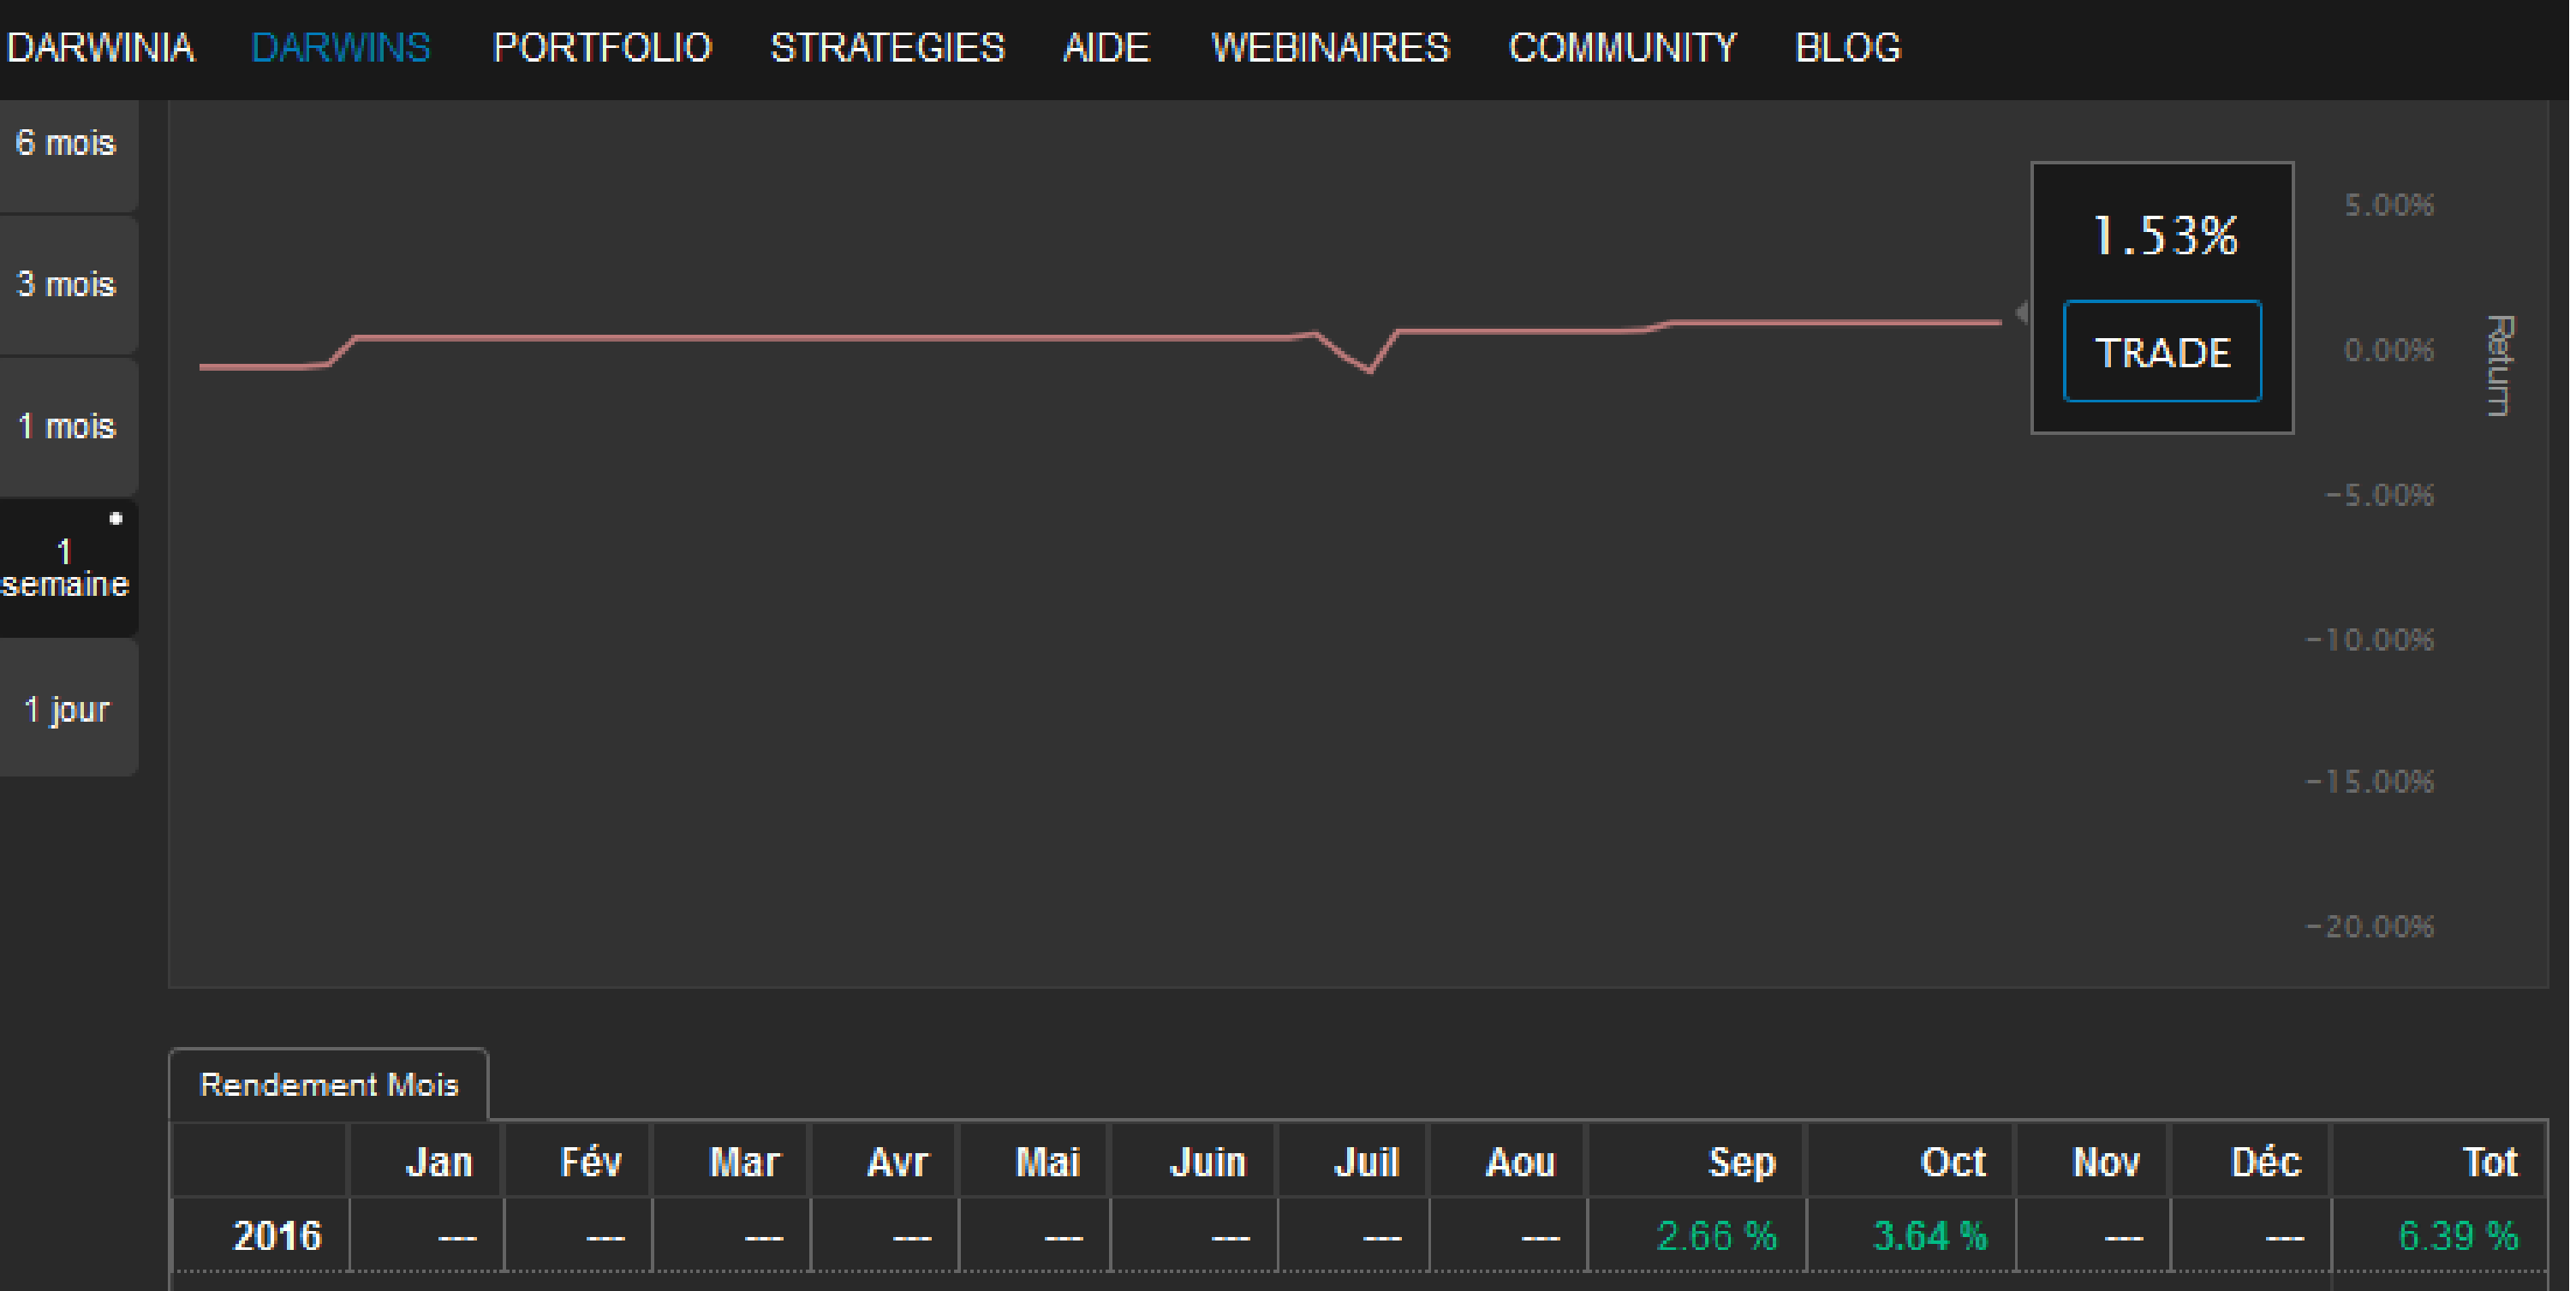Open the DARWINIA menu item
2576x1291 pixels.
click(100, 48)
